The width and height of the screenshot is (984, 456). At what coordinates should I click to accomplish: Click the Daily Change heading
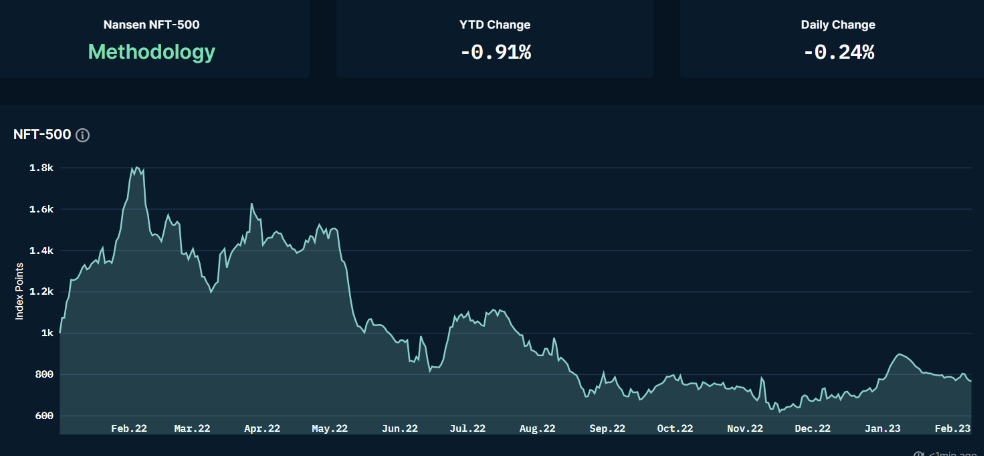(x=838, y=25)
